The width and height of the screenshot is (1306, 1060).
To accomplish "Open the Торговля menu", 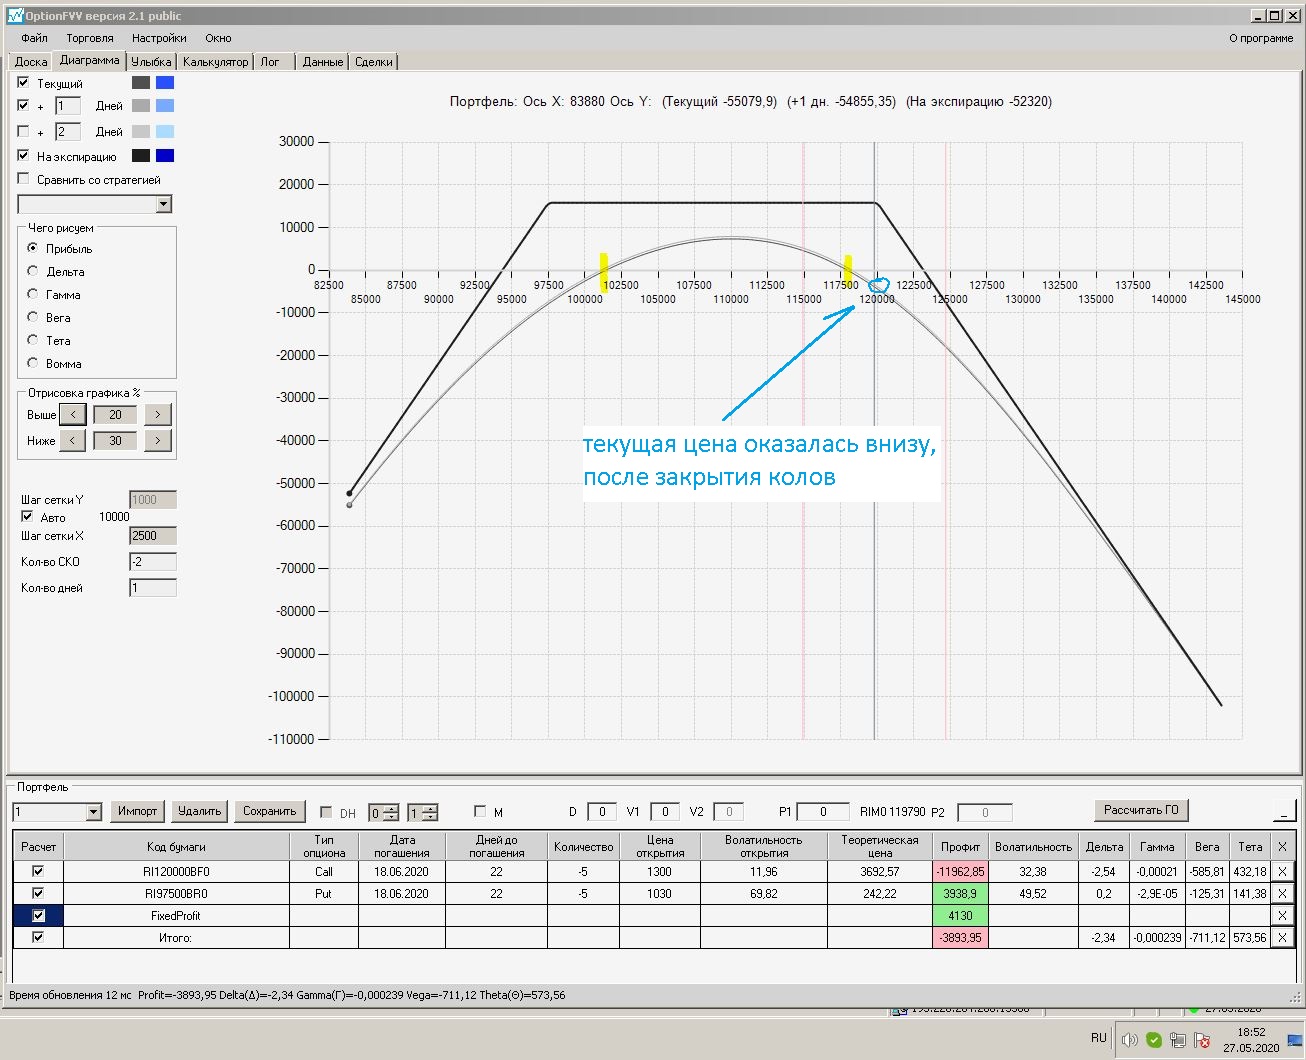I will click(90, 38).
